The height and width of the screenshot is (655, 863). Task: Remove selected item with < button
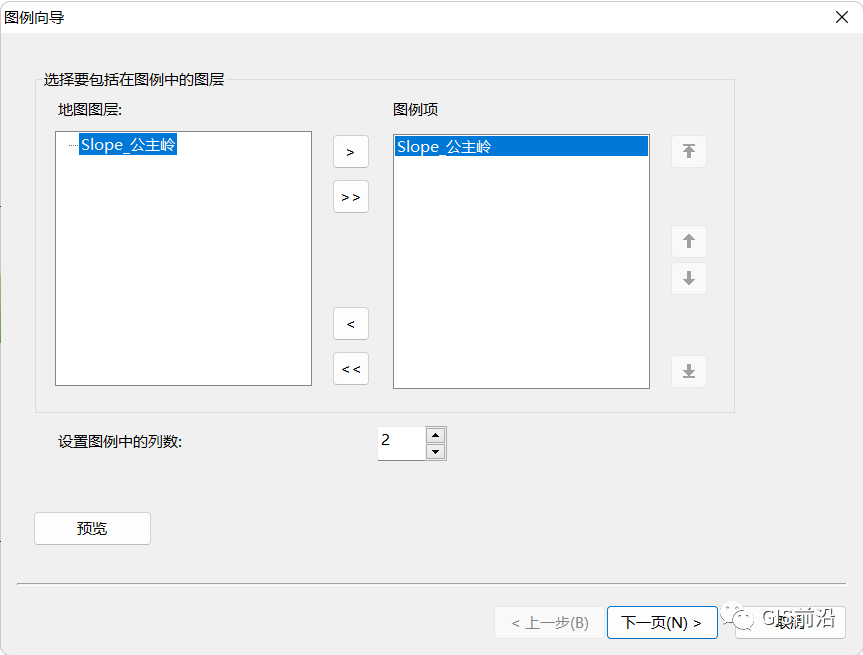351,324
